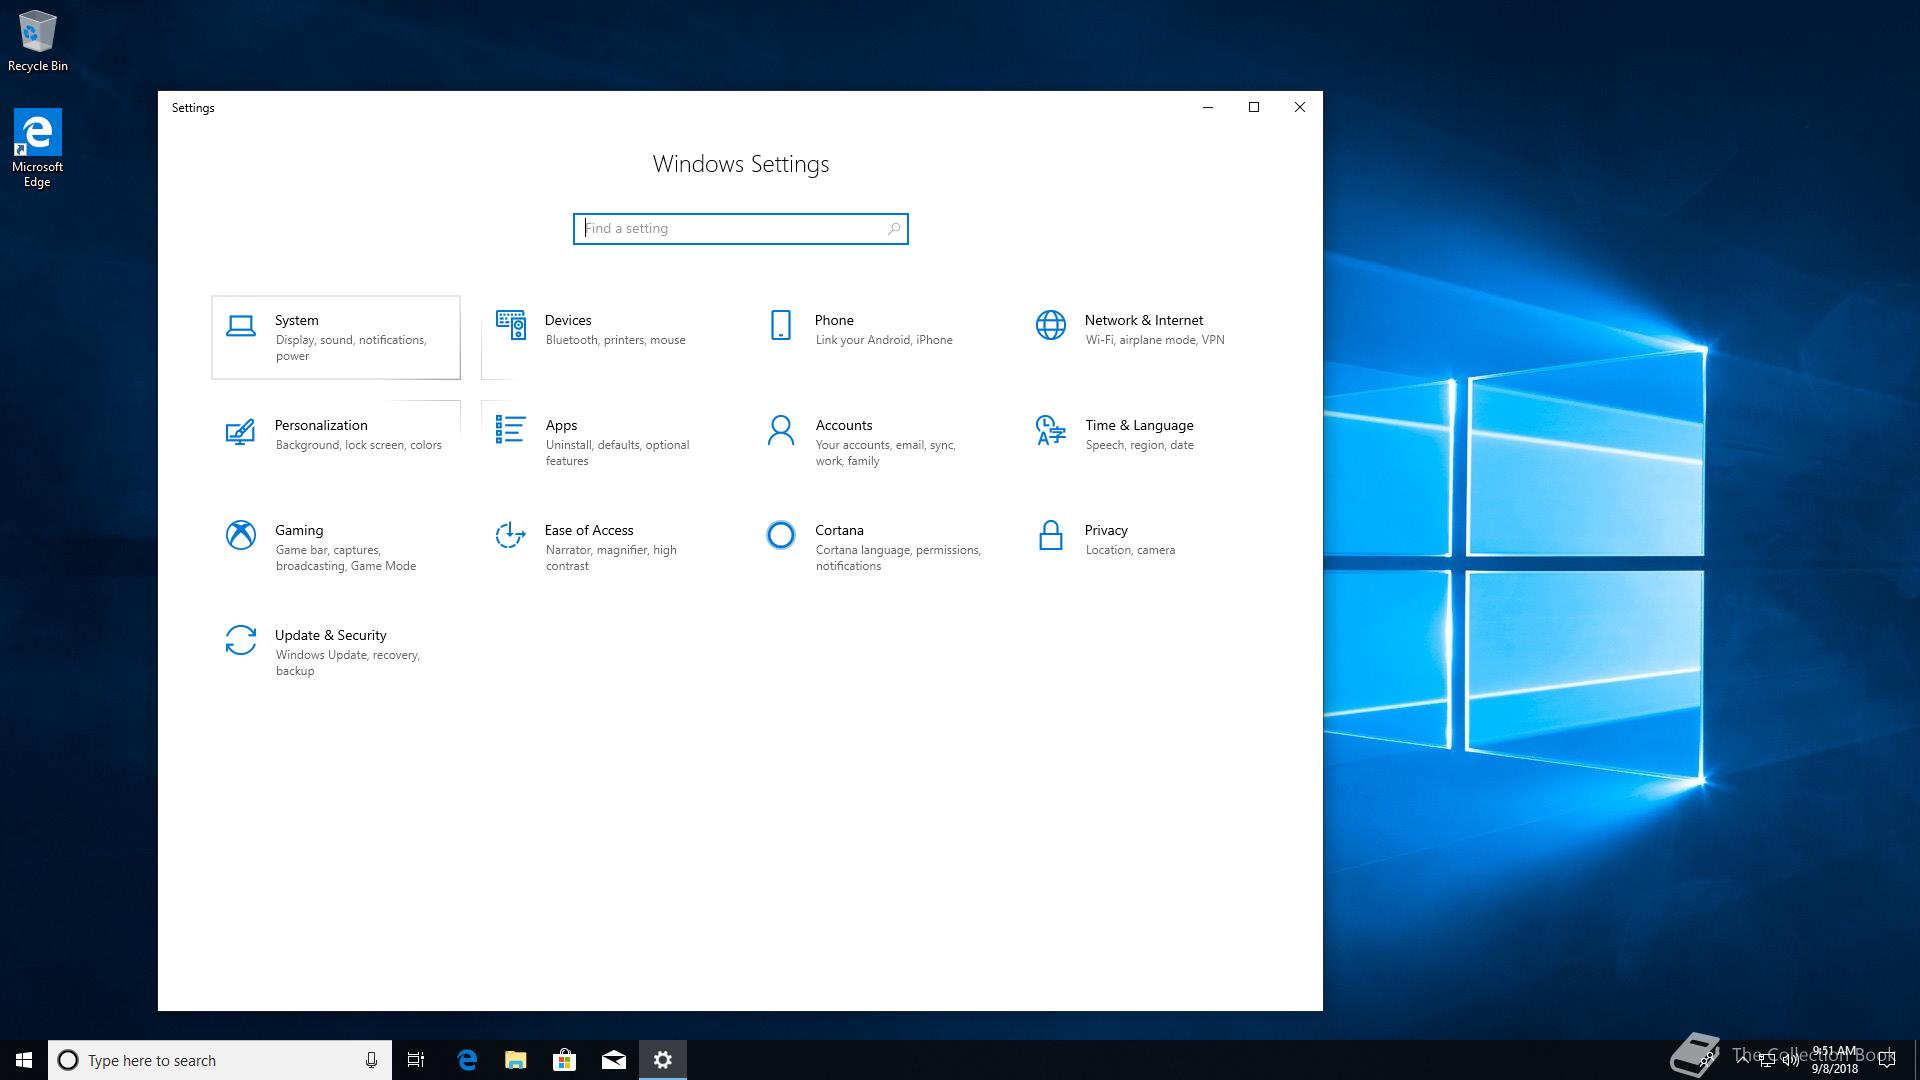The width and height of the screenshot is (1920, 1080).
Task: Open the Apps category title
Action: pos(561,425)
